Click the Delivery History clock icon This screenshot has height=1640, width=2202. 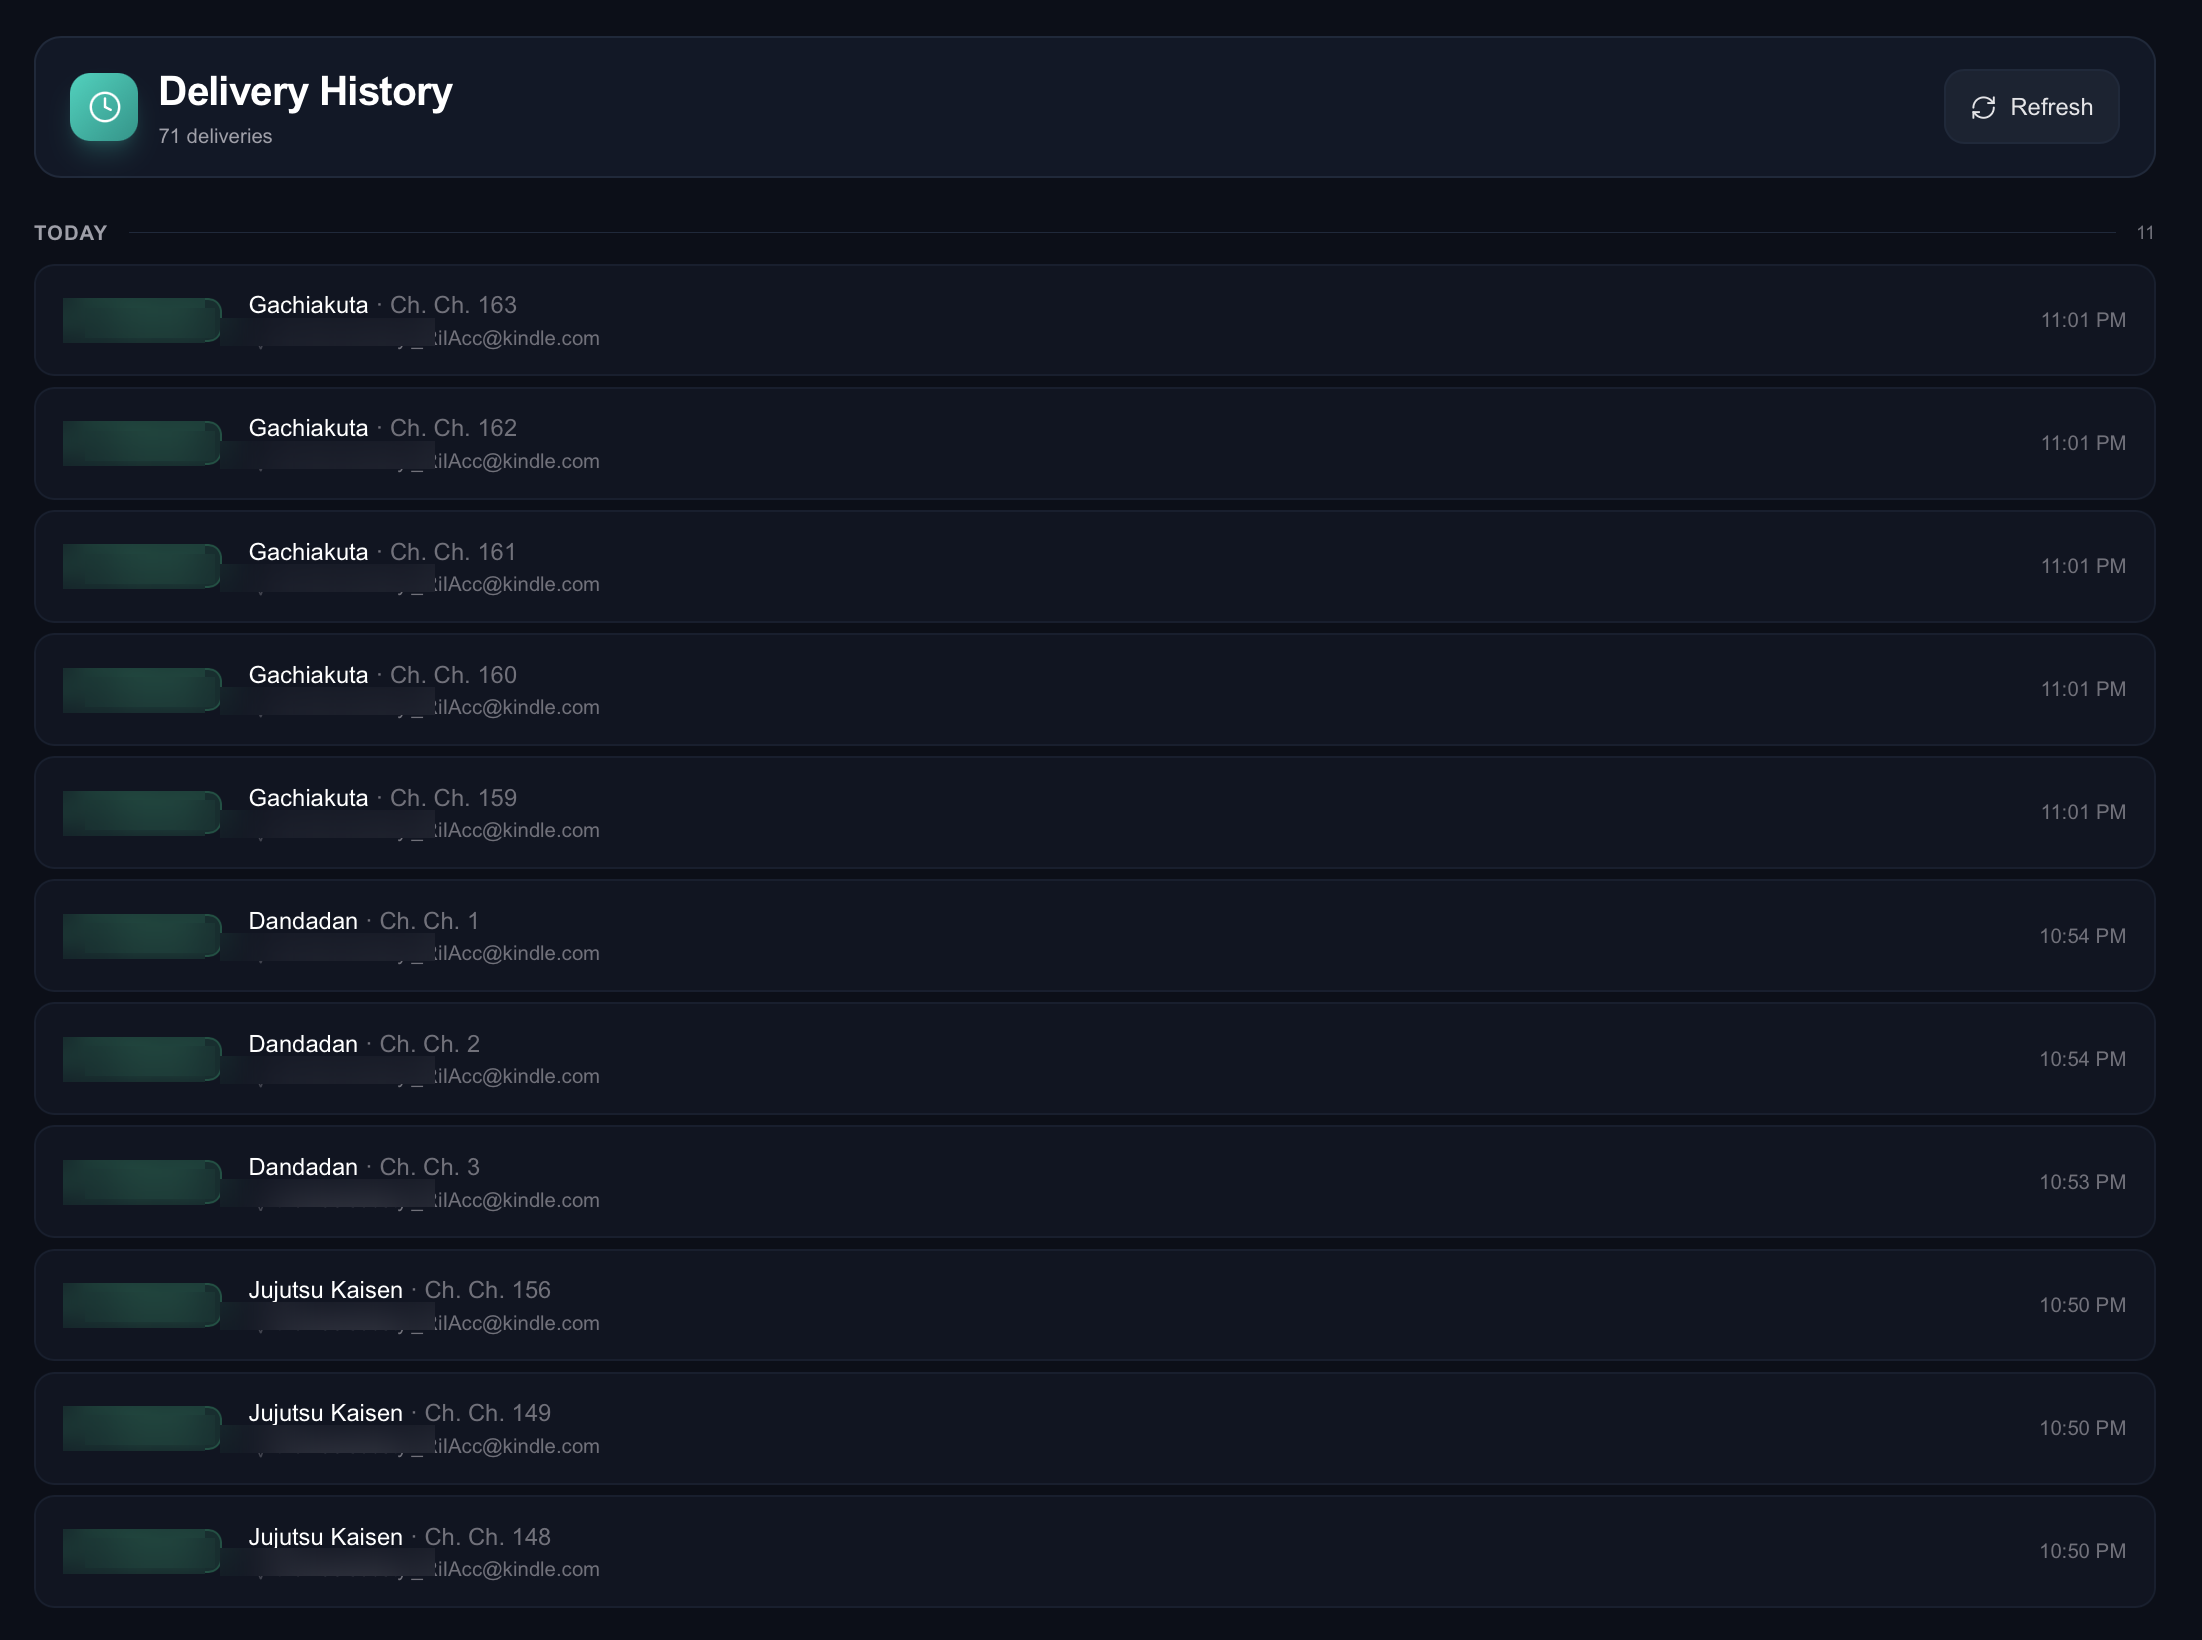[x=104, y=107]
